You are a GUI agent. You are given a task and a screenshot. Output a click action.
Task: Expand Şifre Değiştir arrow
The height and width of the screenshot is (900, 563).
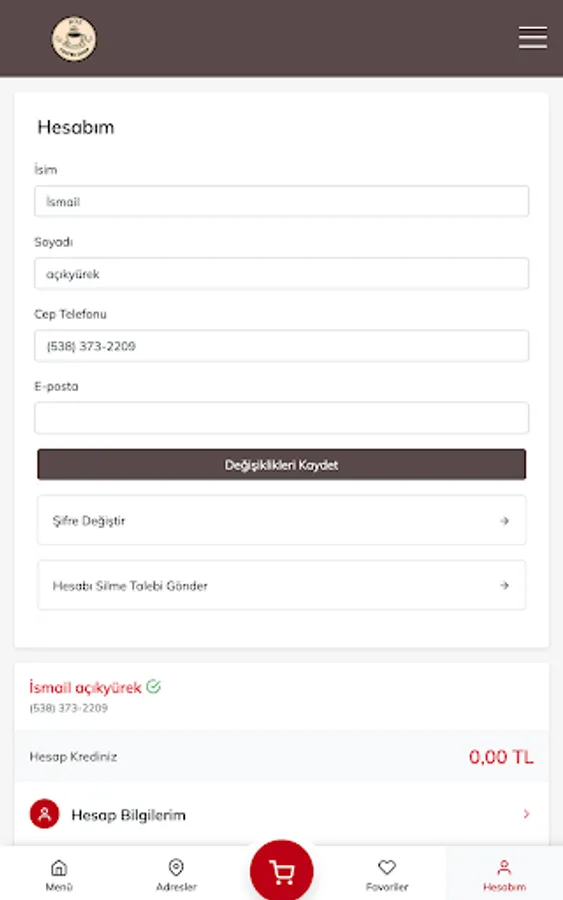[x=504, y=521]
